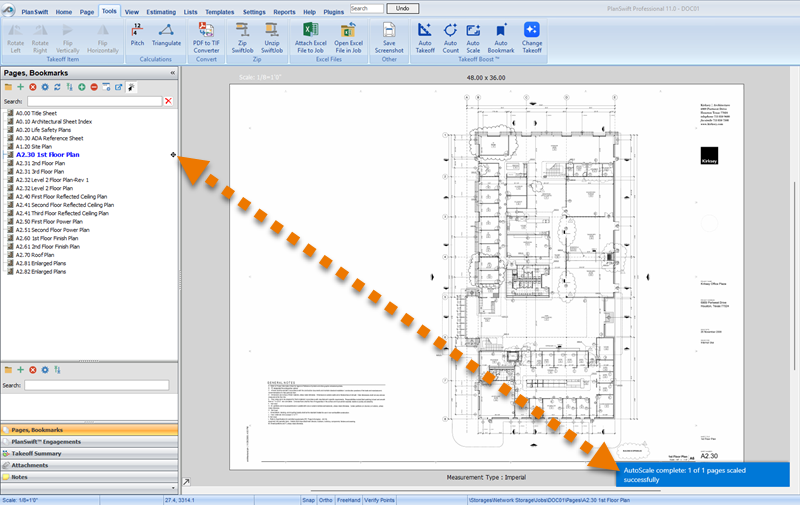Image resolution: width=800 pixels, height=505 pixels.
Task: Run Auto Count
Action: 451,39
